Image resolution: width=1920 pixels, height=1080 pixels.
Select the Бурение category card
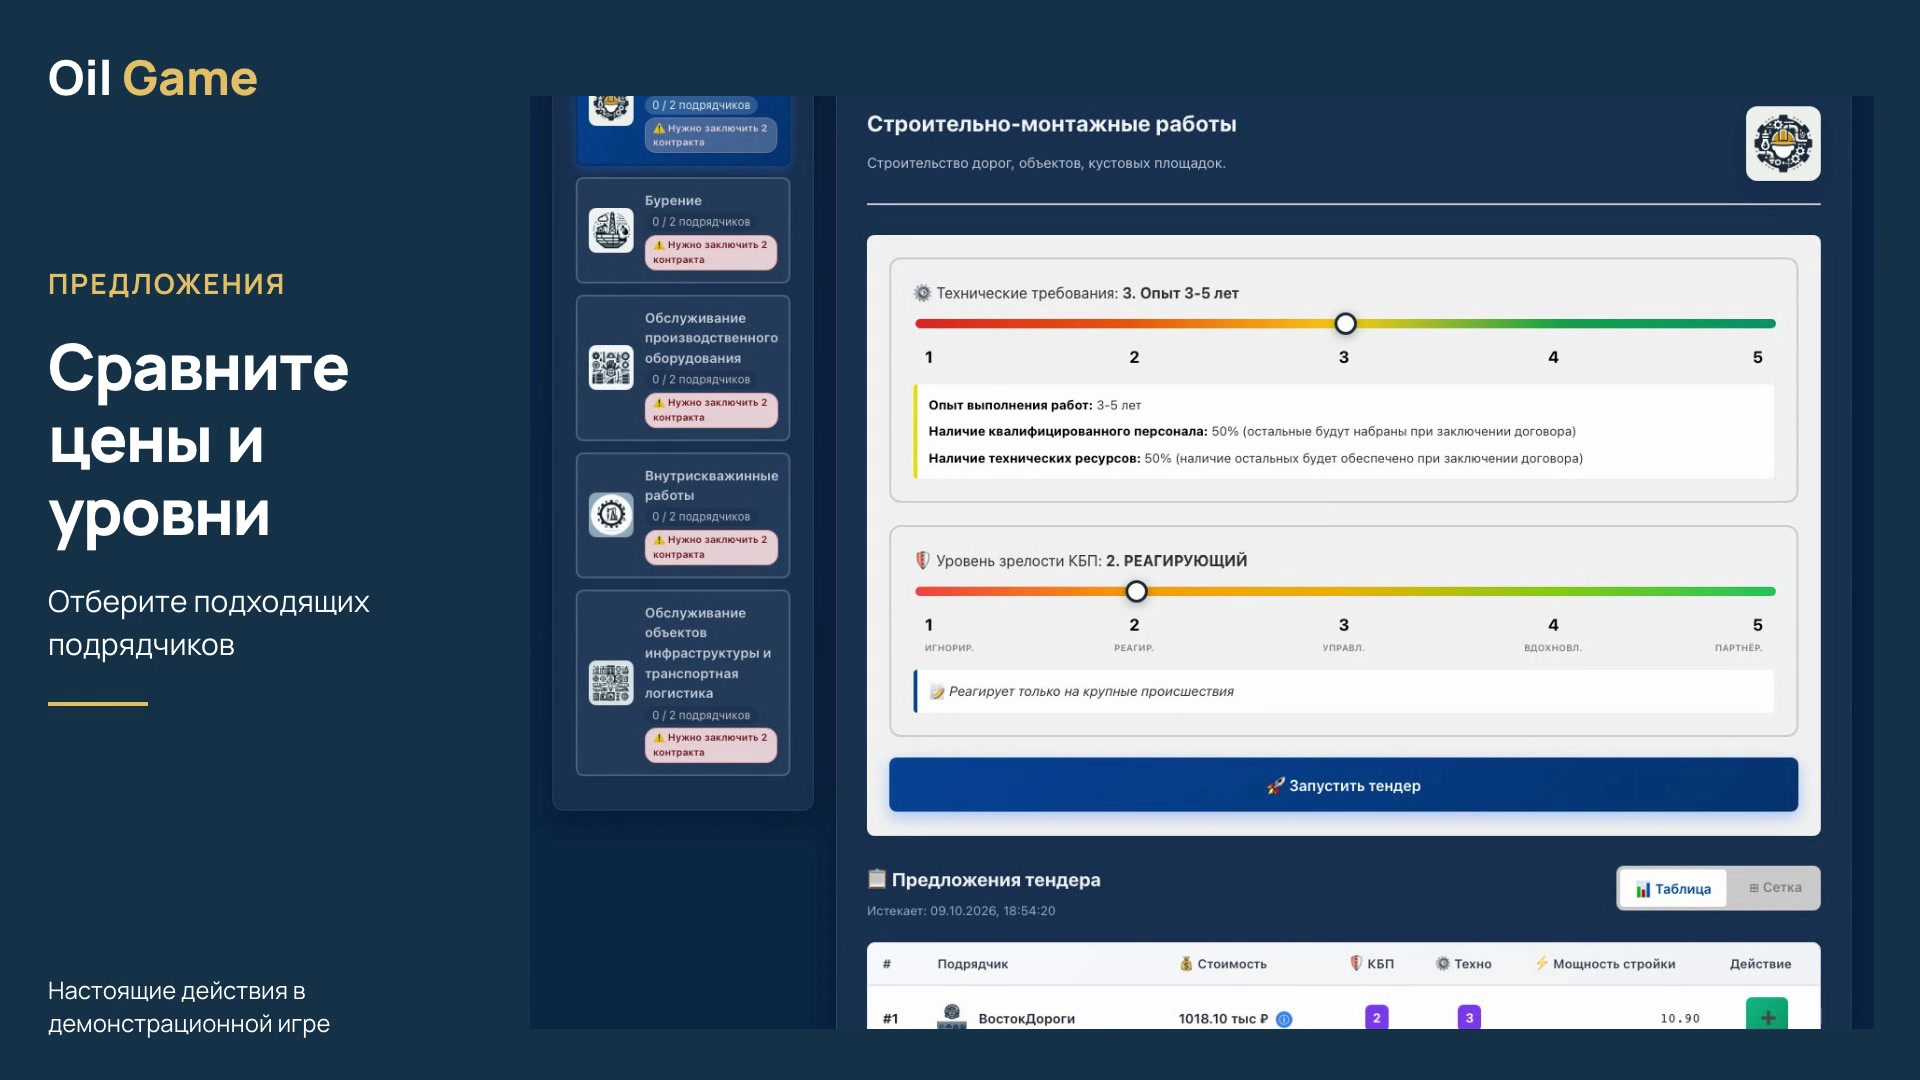pos(683,230)
